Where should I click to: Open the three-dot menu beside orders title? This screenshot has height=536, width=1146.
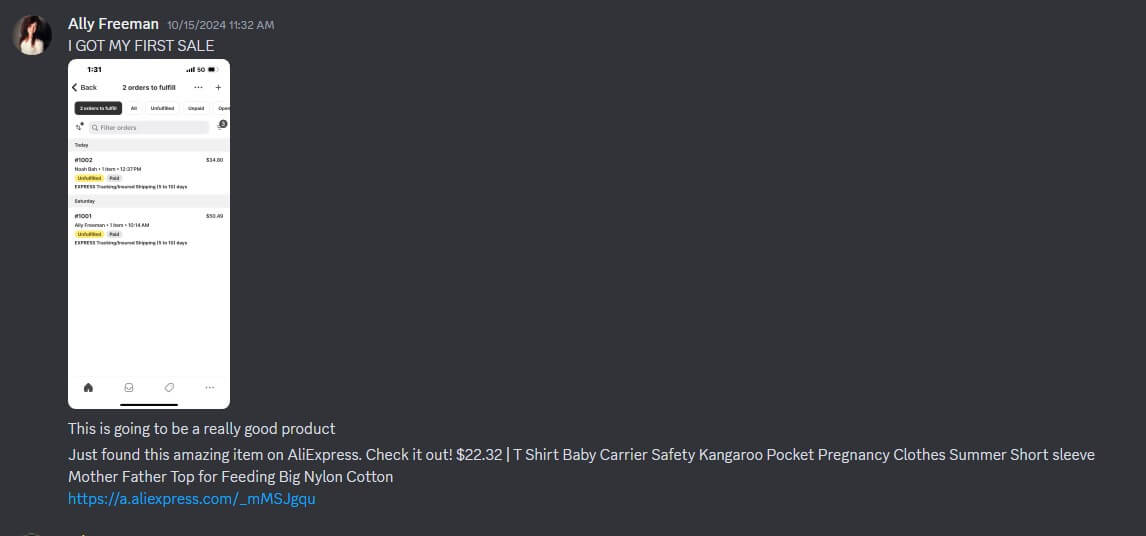[198, 88]
